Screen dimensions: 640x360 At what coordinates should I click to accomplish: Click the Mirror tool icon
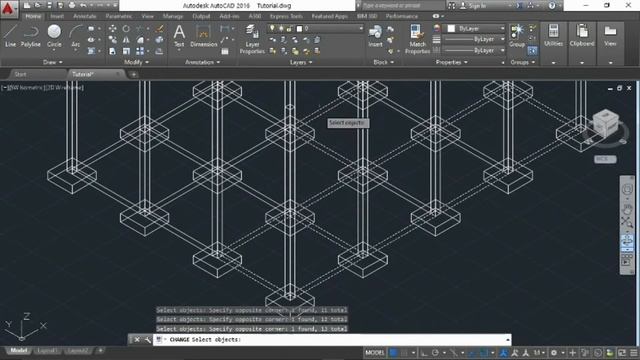(x=126, y=40)
